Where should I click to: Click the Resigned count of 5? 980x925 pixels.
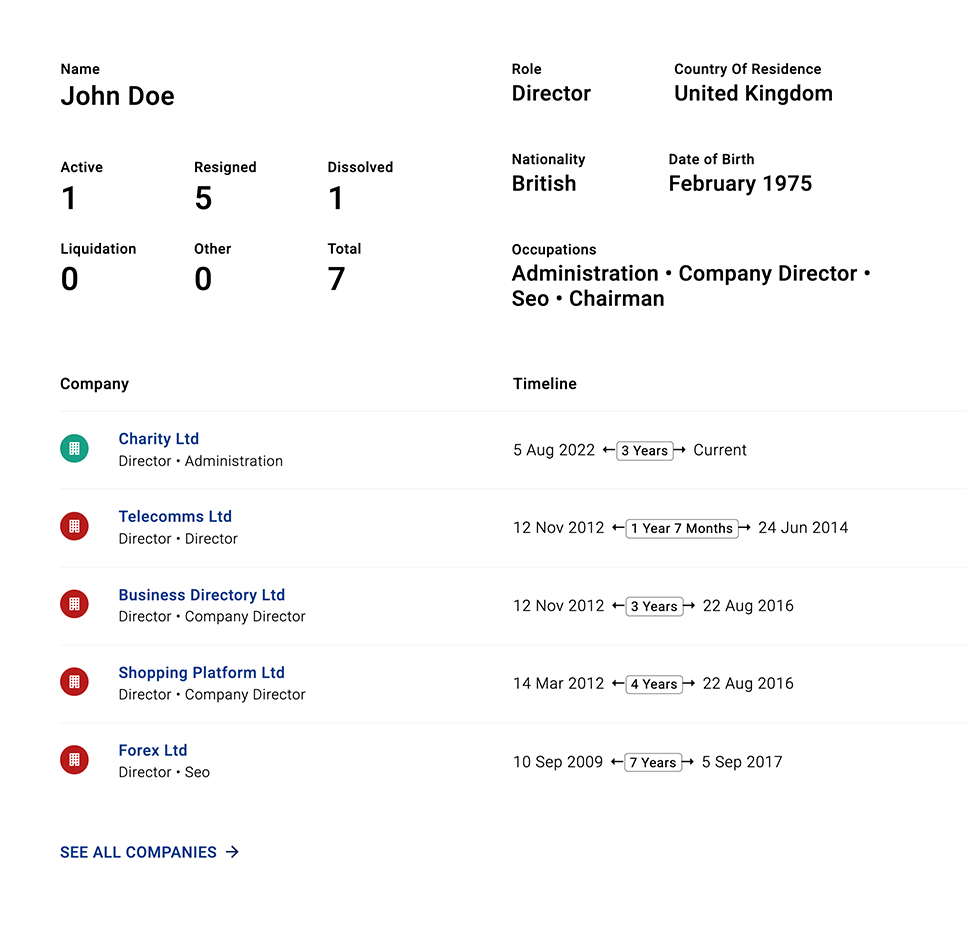click(x=203, y=199)
